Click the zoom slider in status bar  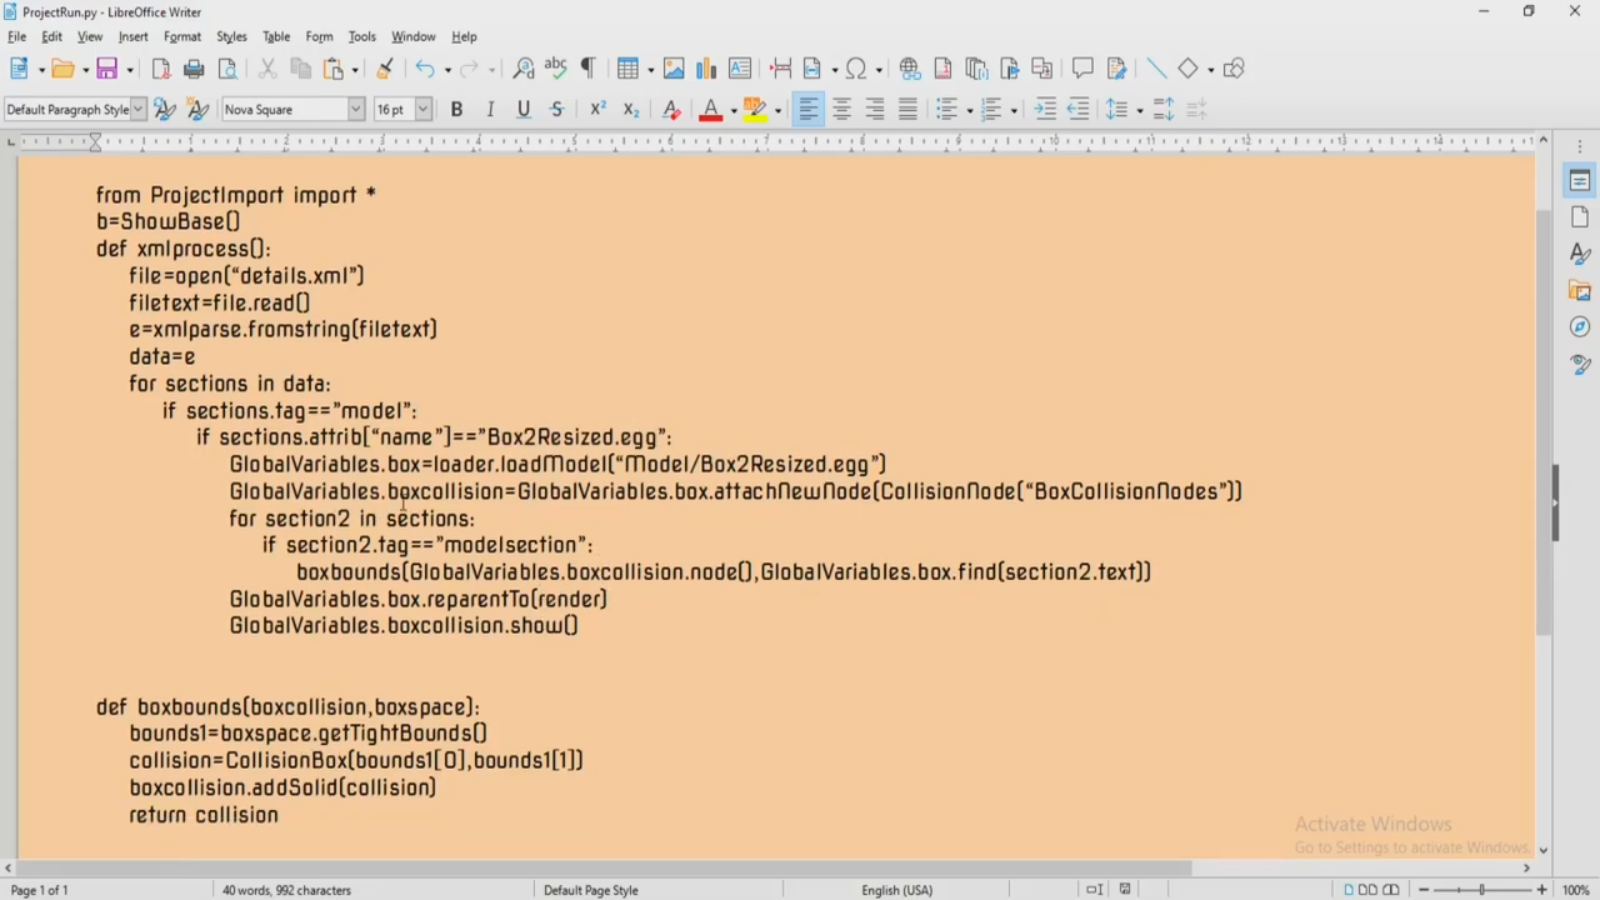click(x=1482, y=890)
